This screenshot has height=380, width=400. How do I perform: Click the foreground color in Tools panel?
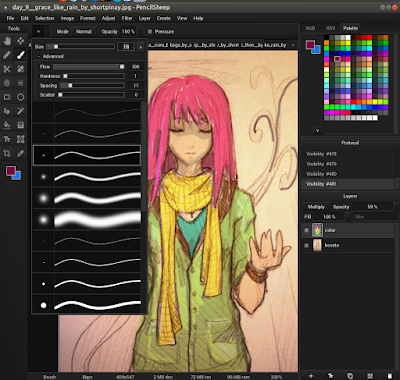[x=10, y=171]
